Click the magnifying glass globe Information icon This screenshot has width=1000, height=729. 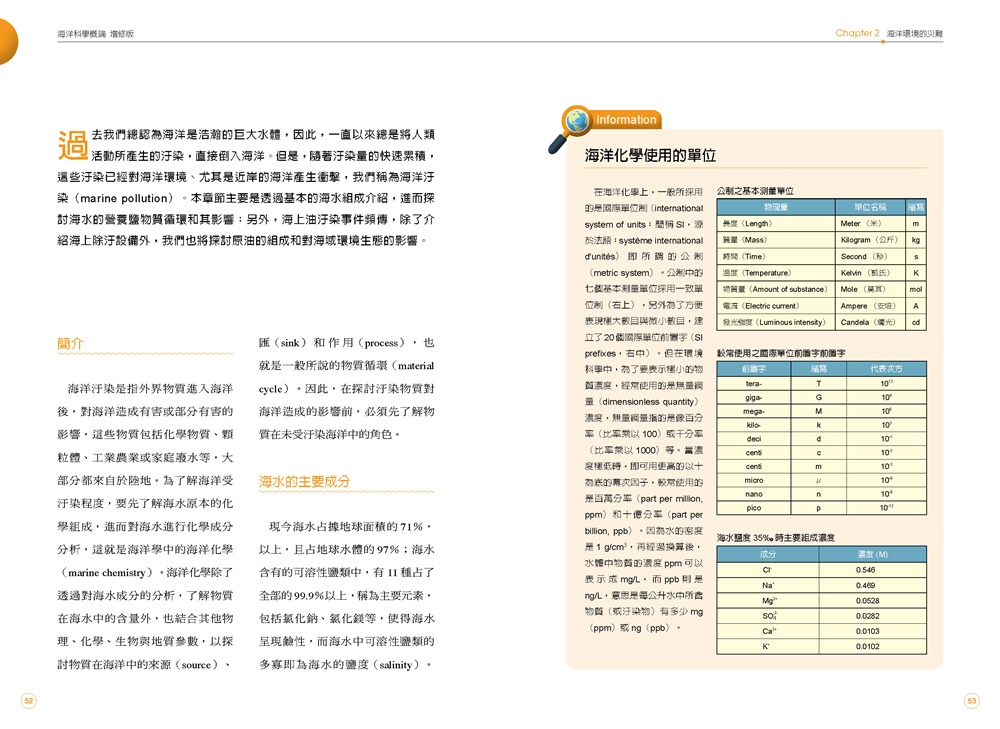[x=570, y=128]
